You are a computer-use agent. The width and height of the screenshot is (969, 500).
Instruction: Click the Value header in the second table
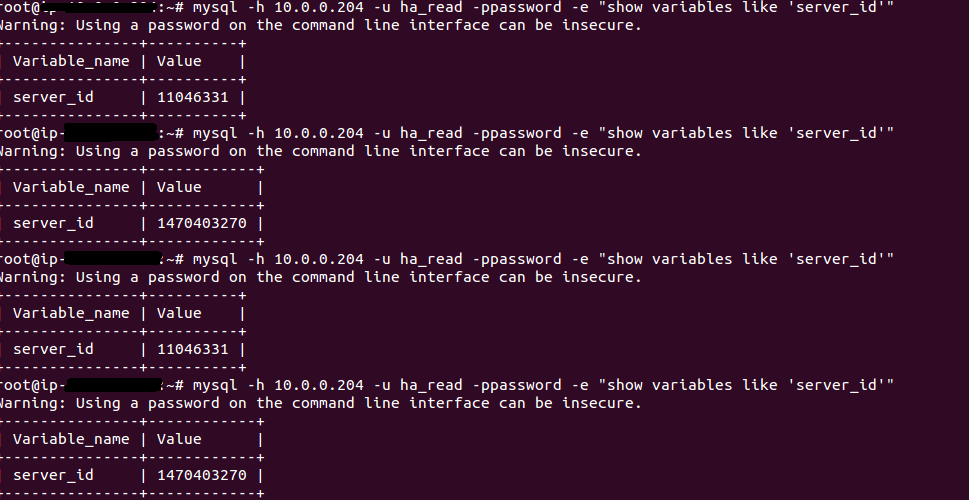179,187
